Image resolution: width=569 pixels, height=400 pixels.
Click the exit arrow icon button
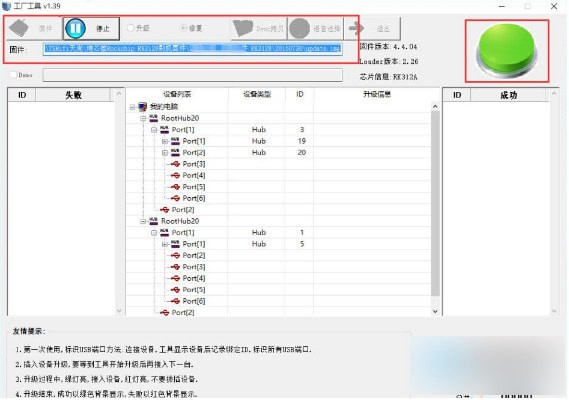click(356, 28)
